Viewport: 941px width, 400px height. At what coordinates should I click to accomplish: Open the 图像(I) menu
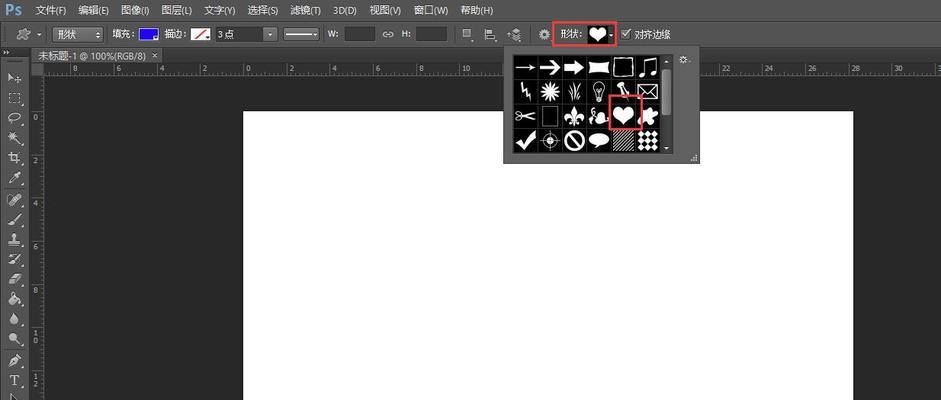(x=134, y=10)
